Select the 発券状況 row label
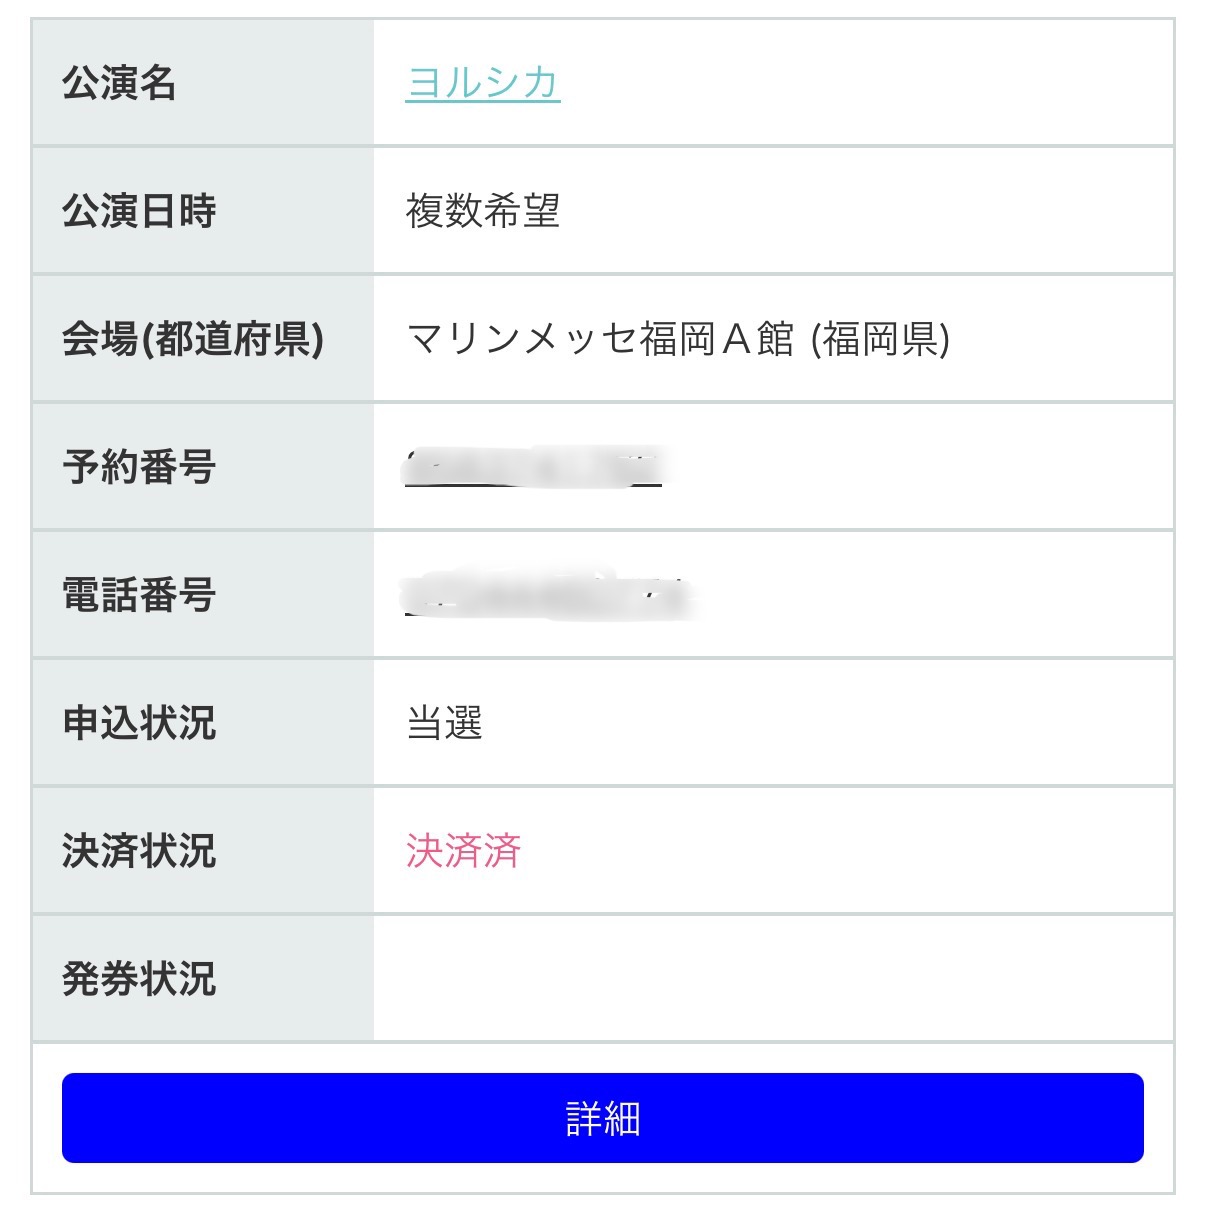Image resolution: width=1206 pixels, height=1217 pixels. point(139,979)
